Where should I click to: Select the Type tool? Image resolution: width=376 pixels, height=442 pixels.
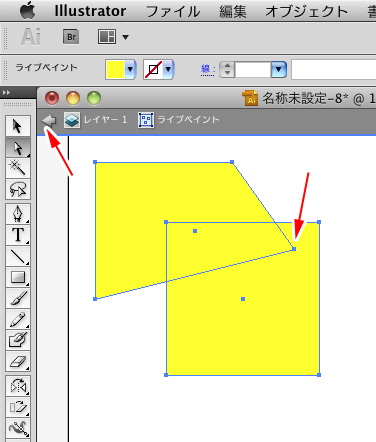[18, 235]
